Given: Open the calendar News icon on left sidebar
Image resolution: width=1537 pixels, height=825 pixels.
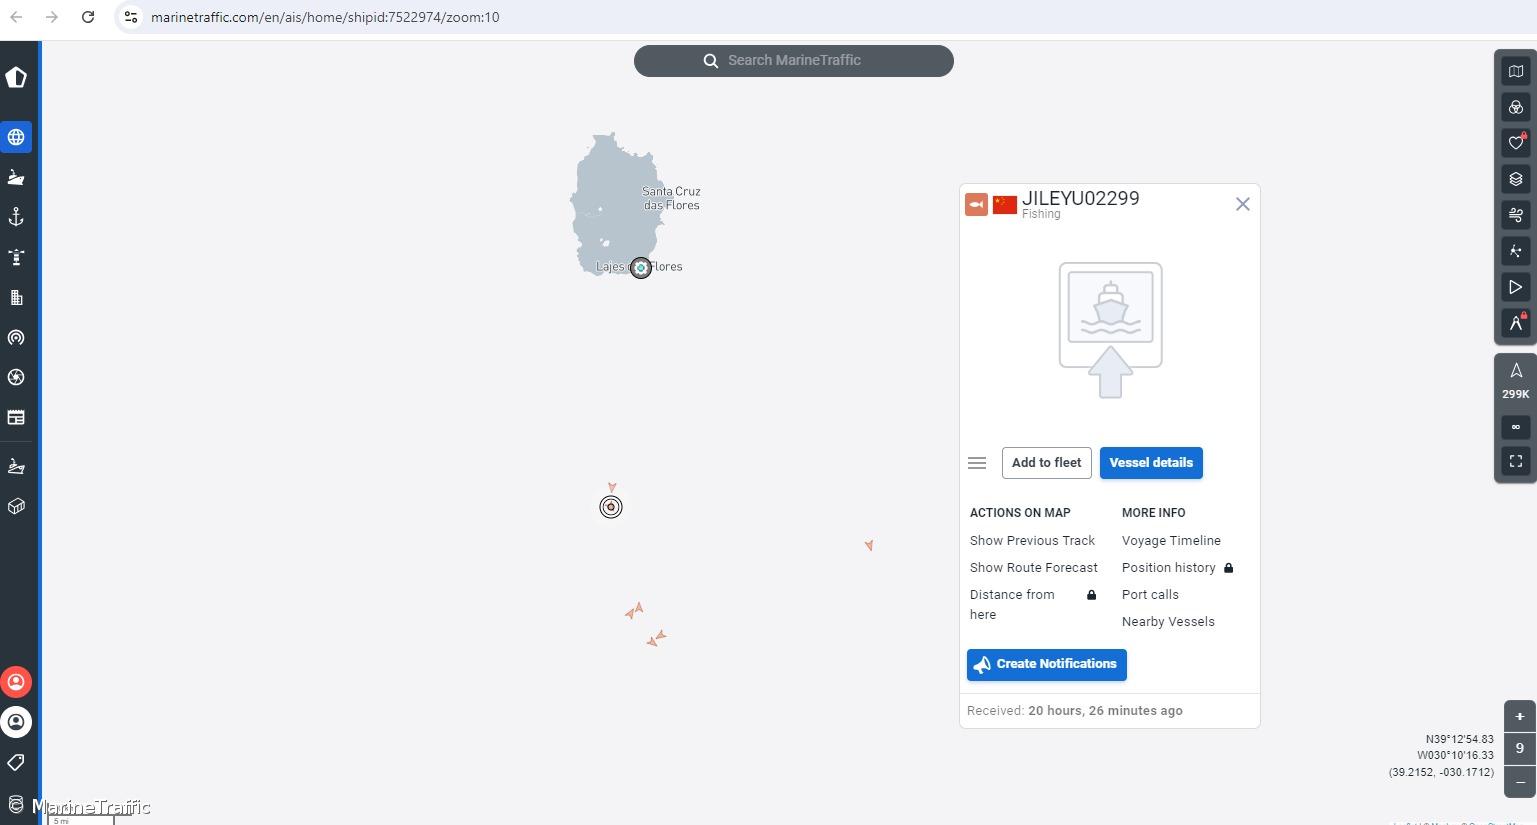Looking at the screenshot, I should [x=16, y=417].
